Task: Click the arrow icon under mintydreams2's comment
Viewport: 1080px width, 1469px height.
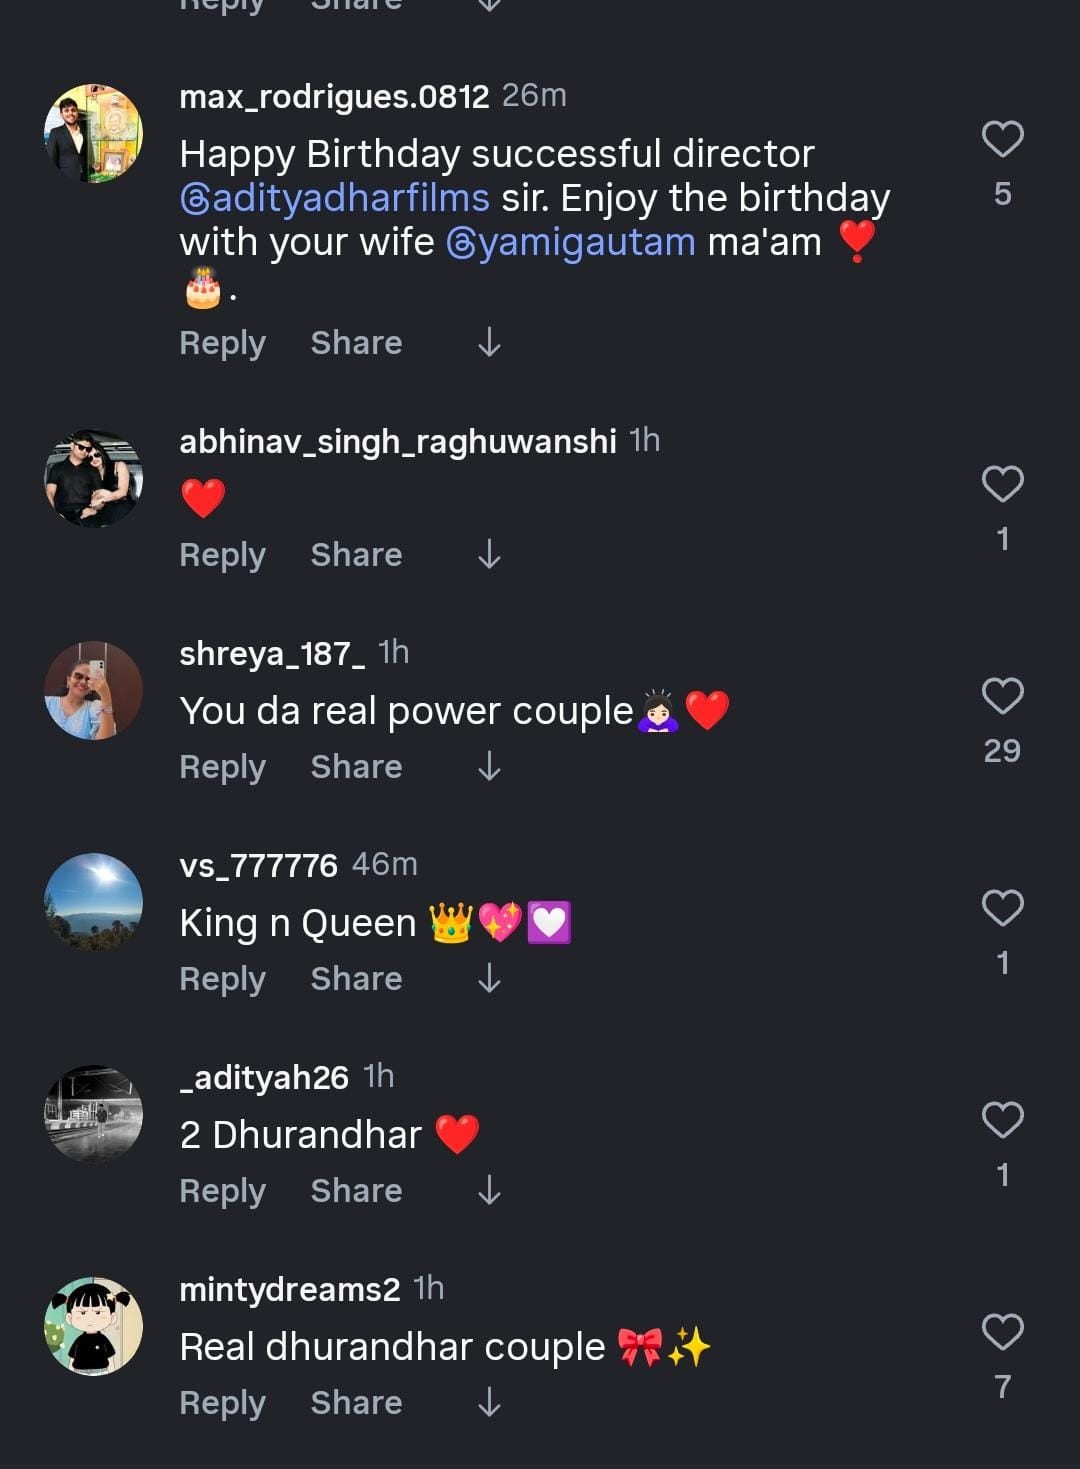Action: [489, 1402]
